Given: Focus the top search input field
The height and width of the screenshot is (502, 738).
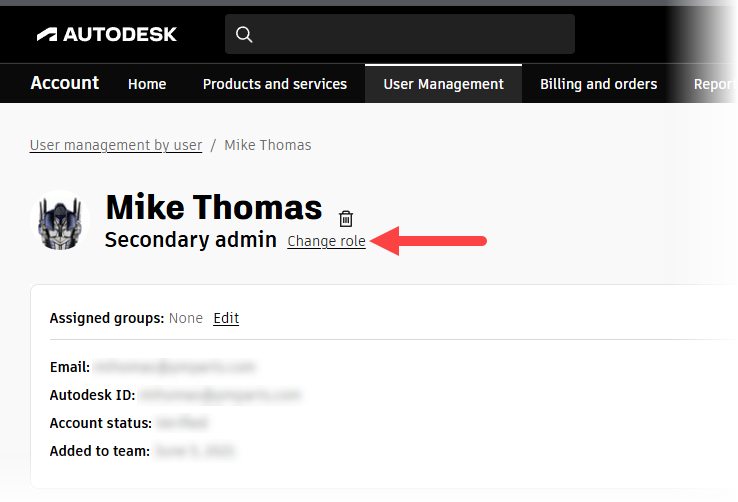Looking at the screenshot, I should click(x=410, y=34).
